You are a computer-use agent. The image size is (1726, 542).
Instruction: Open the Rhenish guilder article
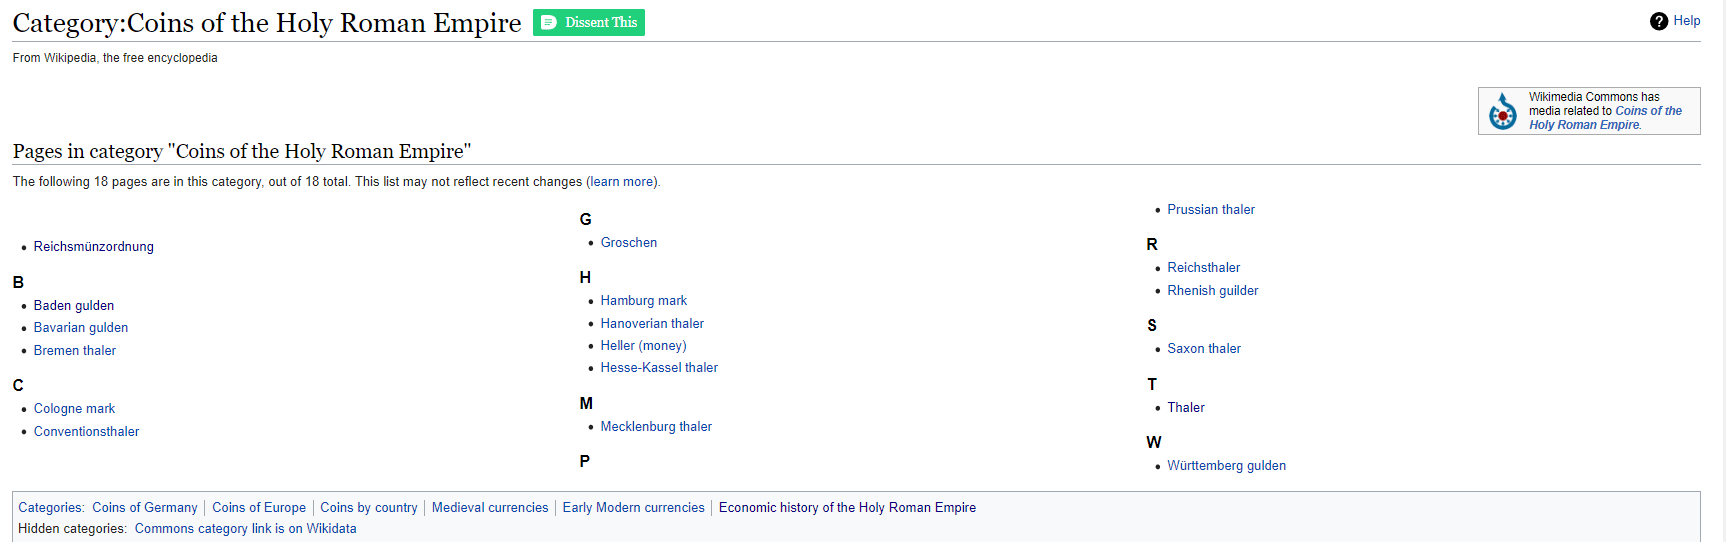tap(1212, 291)
